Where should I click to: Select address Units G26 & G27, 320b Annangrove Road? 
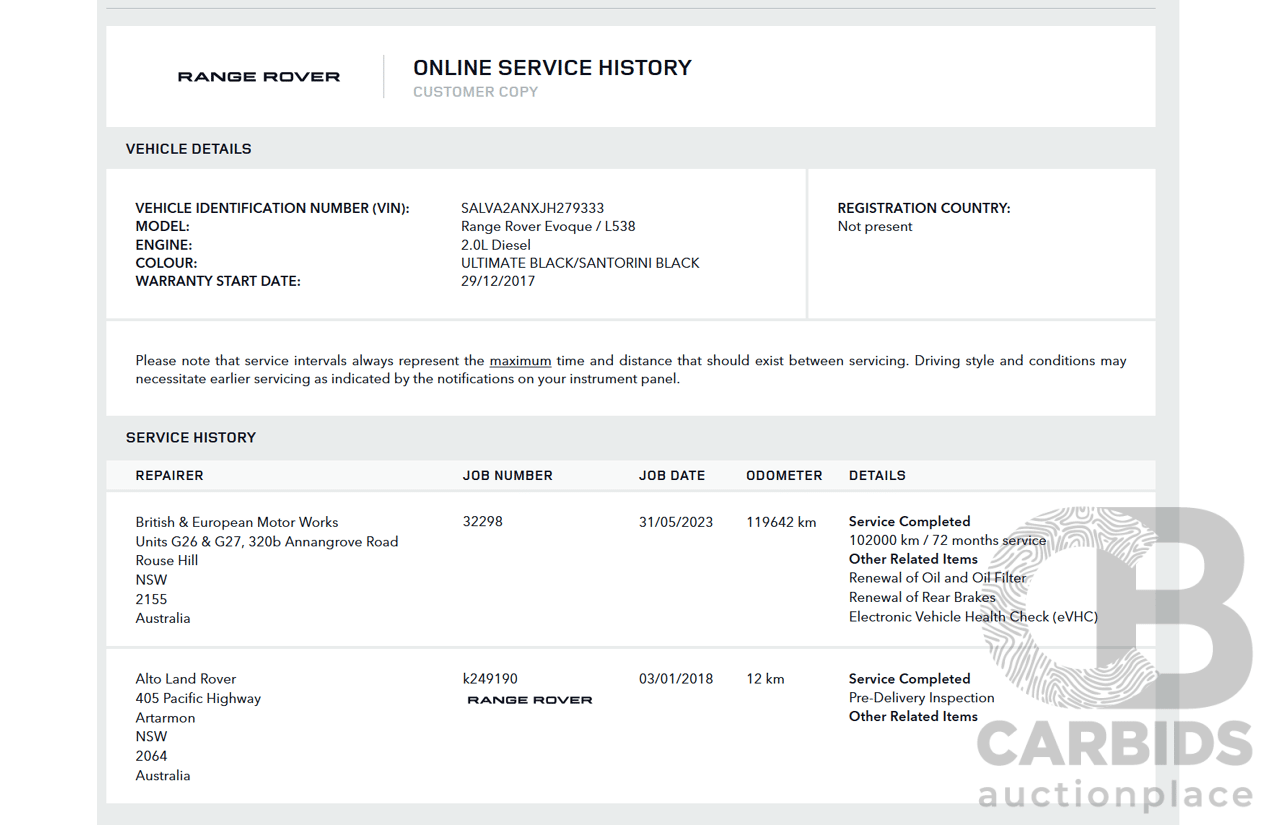coord(267,542)
